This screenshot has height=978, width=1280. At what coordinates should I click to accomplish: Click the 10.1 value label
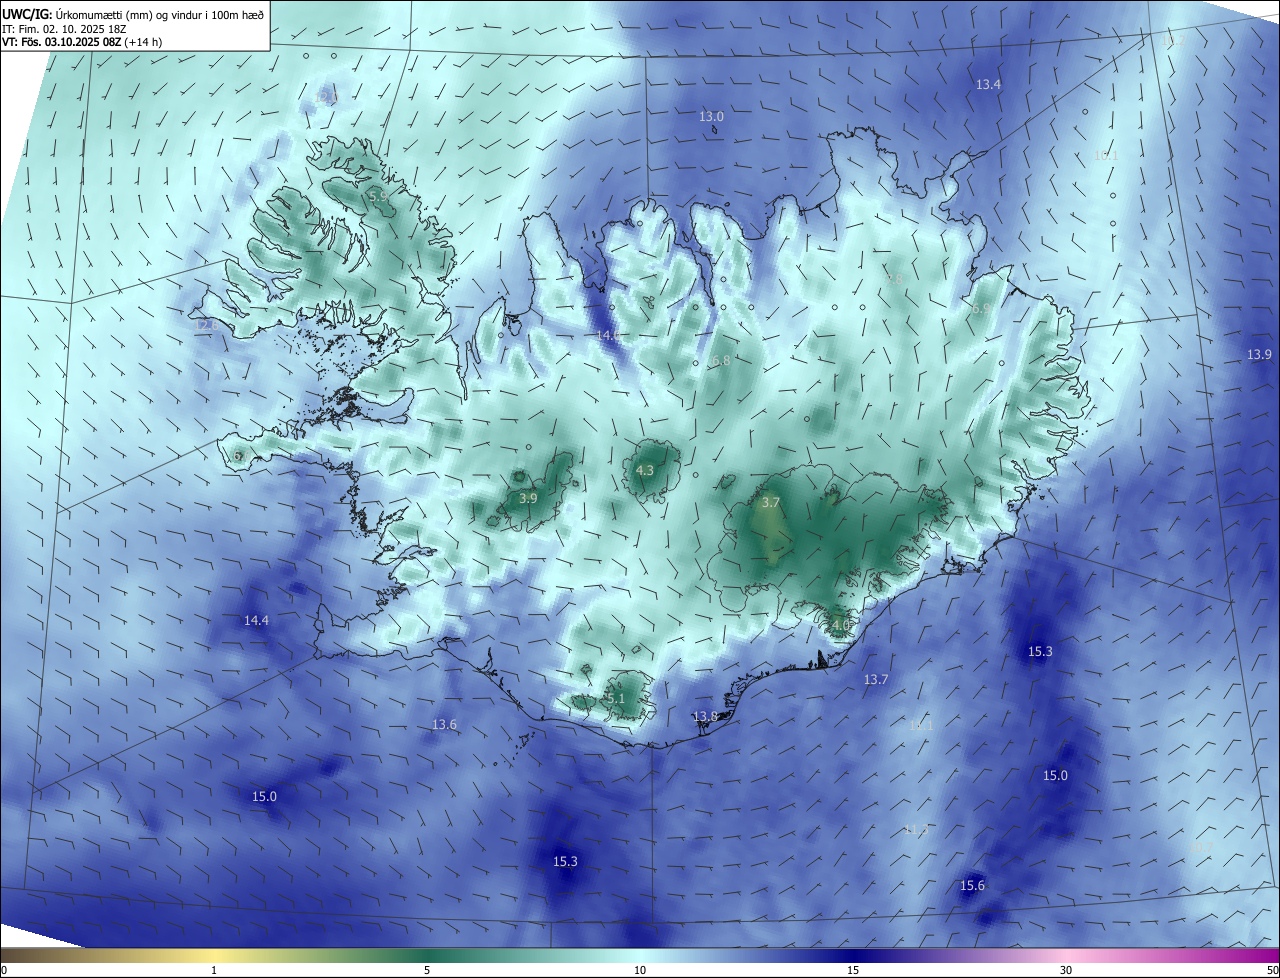coord(1105,155)
